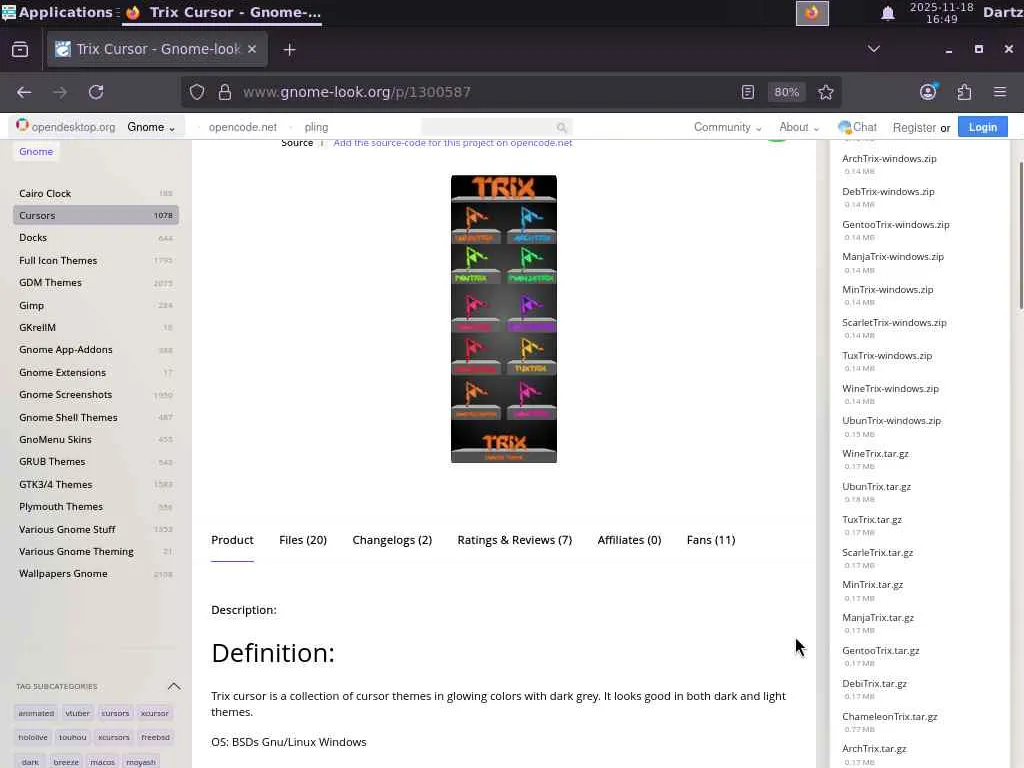Reload the current page
The image size is (1024, 768).
tap(96, 92)
